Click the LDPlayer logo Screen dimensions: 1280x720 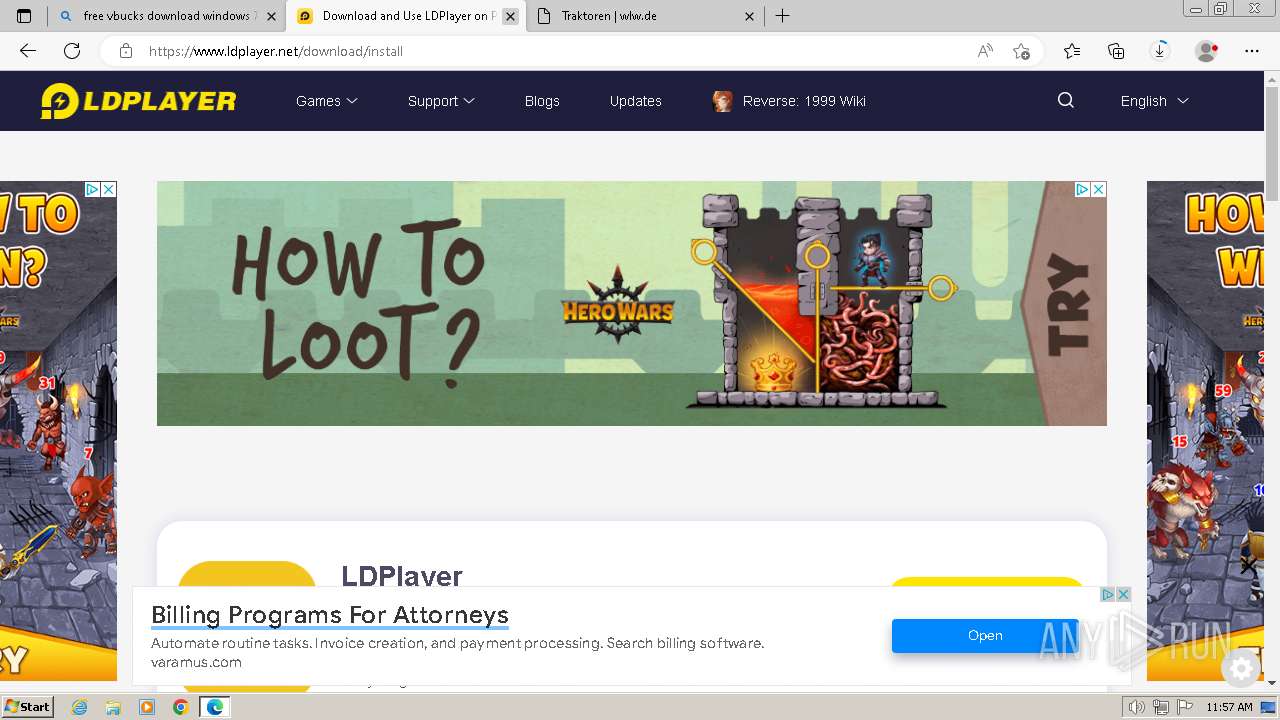pyautogui.click(x=138, y=101)
